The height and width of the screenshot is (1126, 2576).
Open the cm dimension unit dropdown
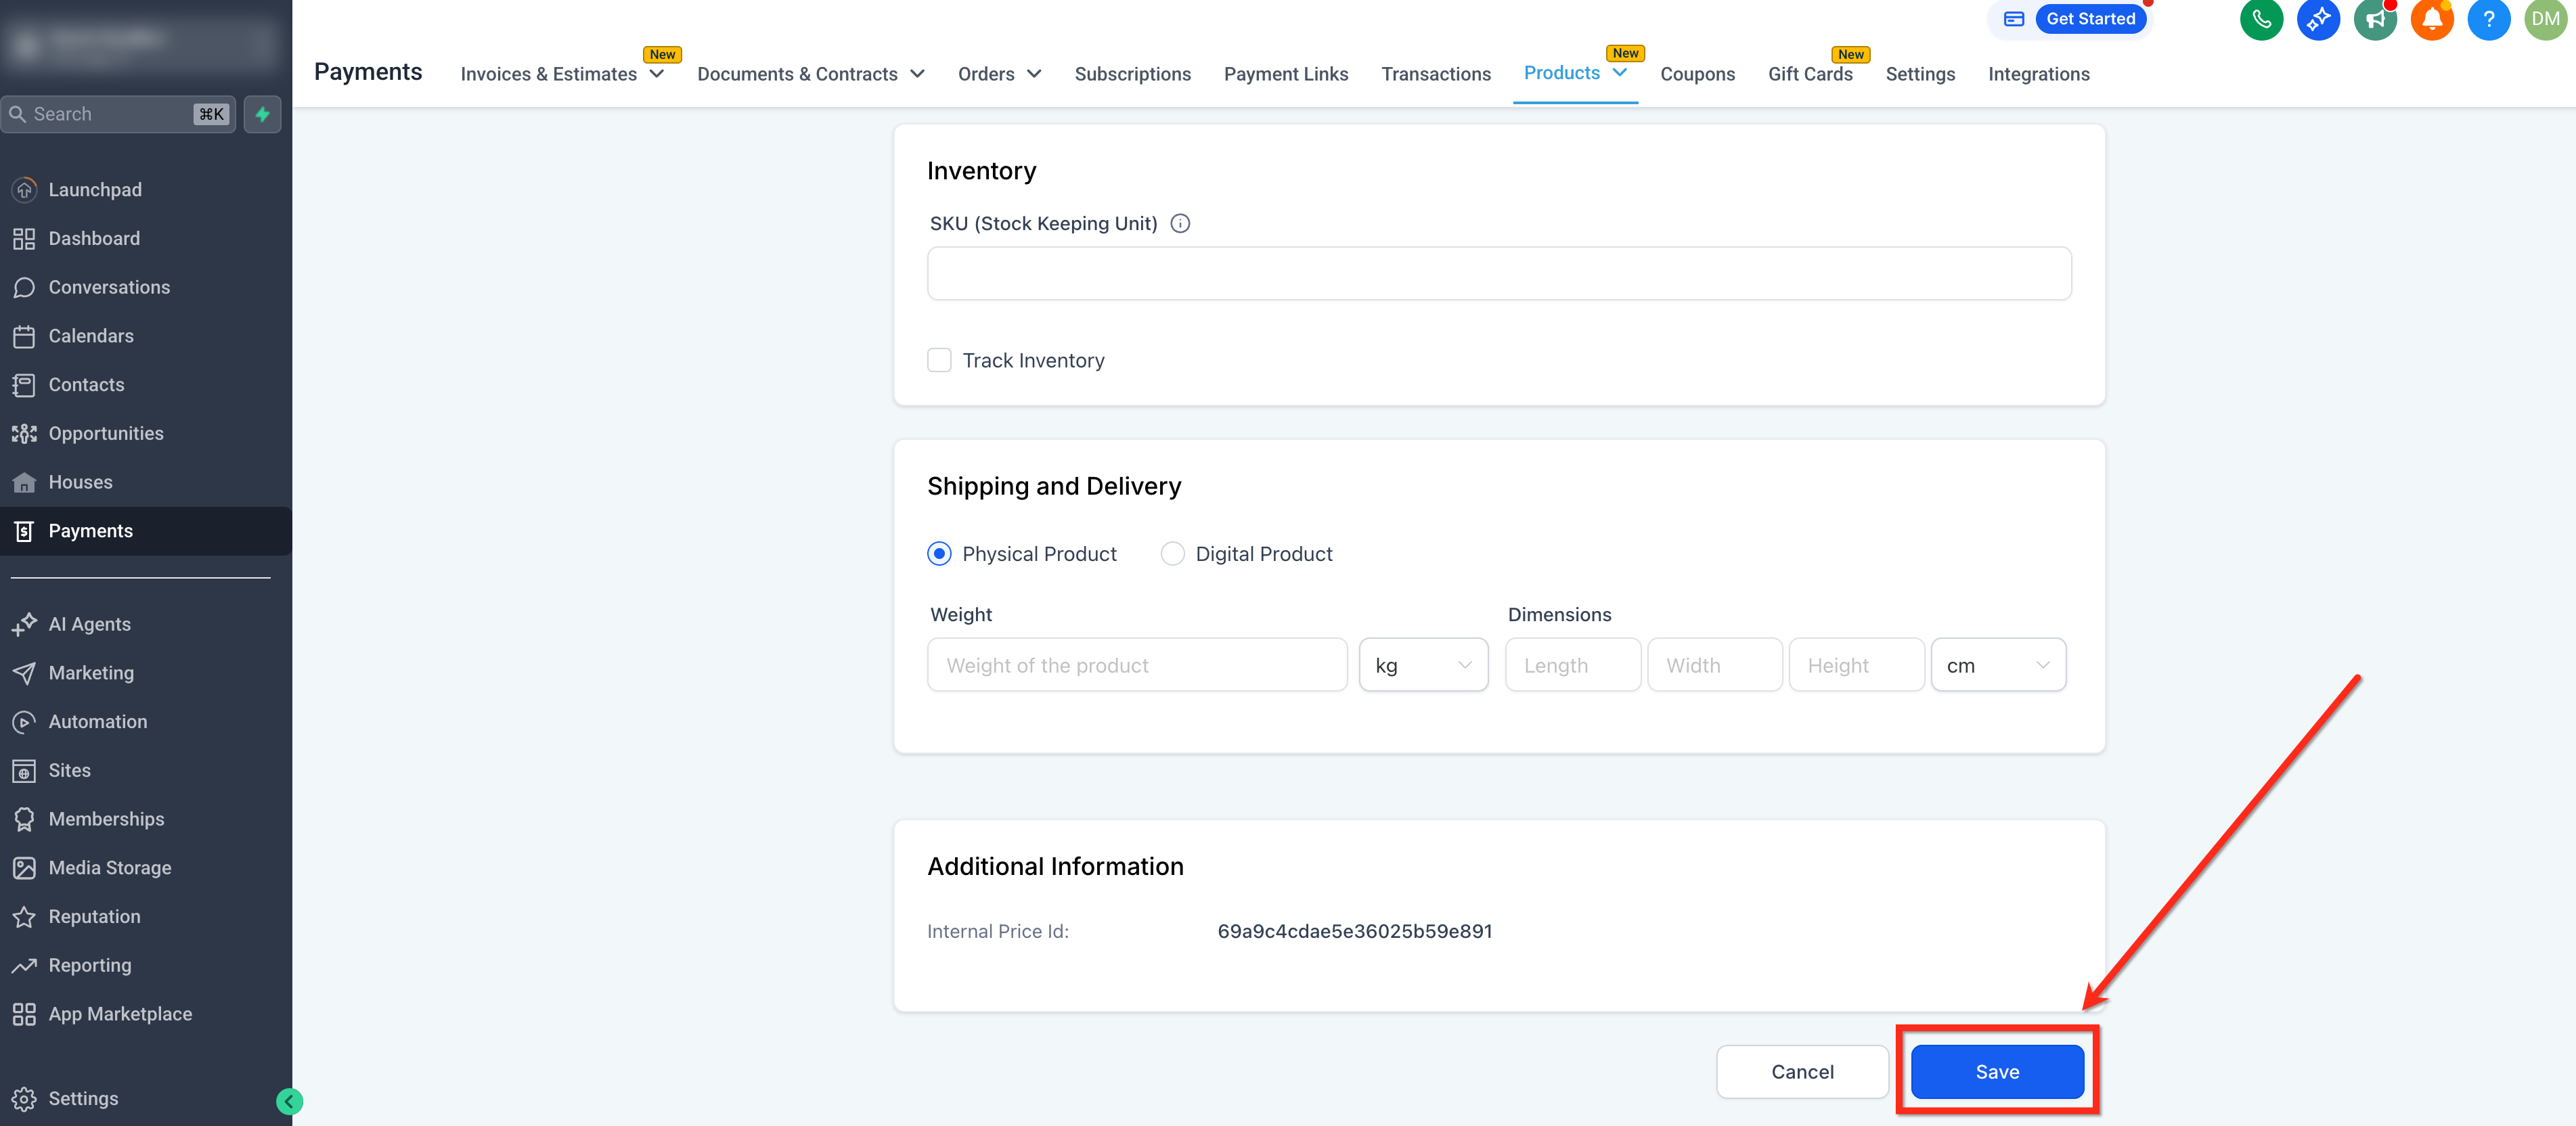(1997, 665)
